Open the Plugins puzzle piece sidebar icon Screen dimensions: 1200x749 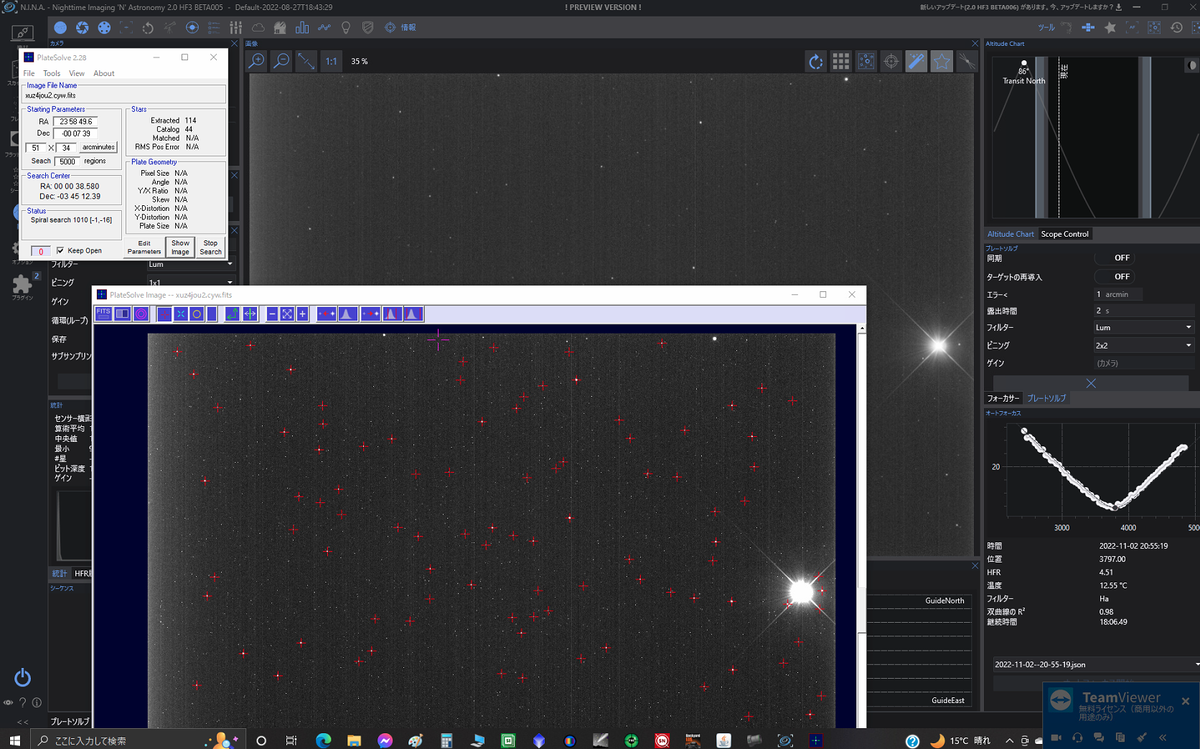[x=22, y=287]
